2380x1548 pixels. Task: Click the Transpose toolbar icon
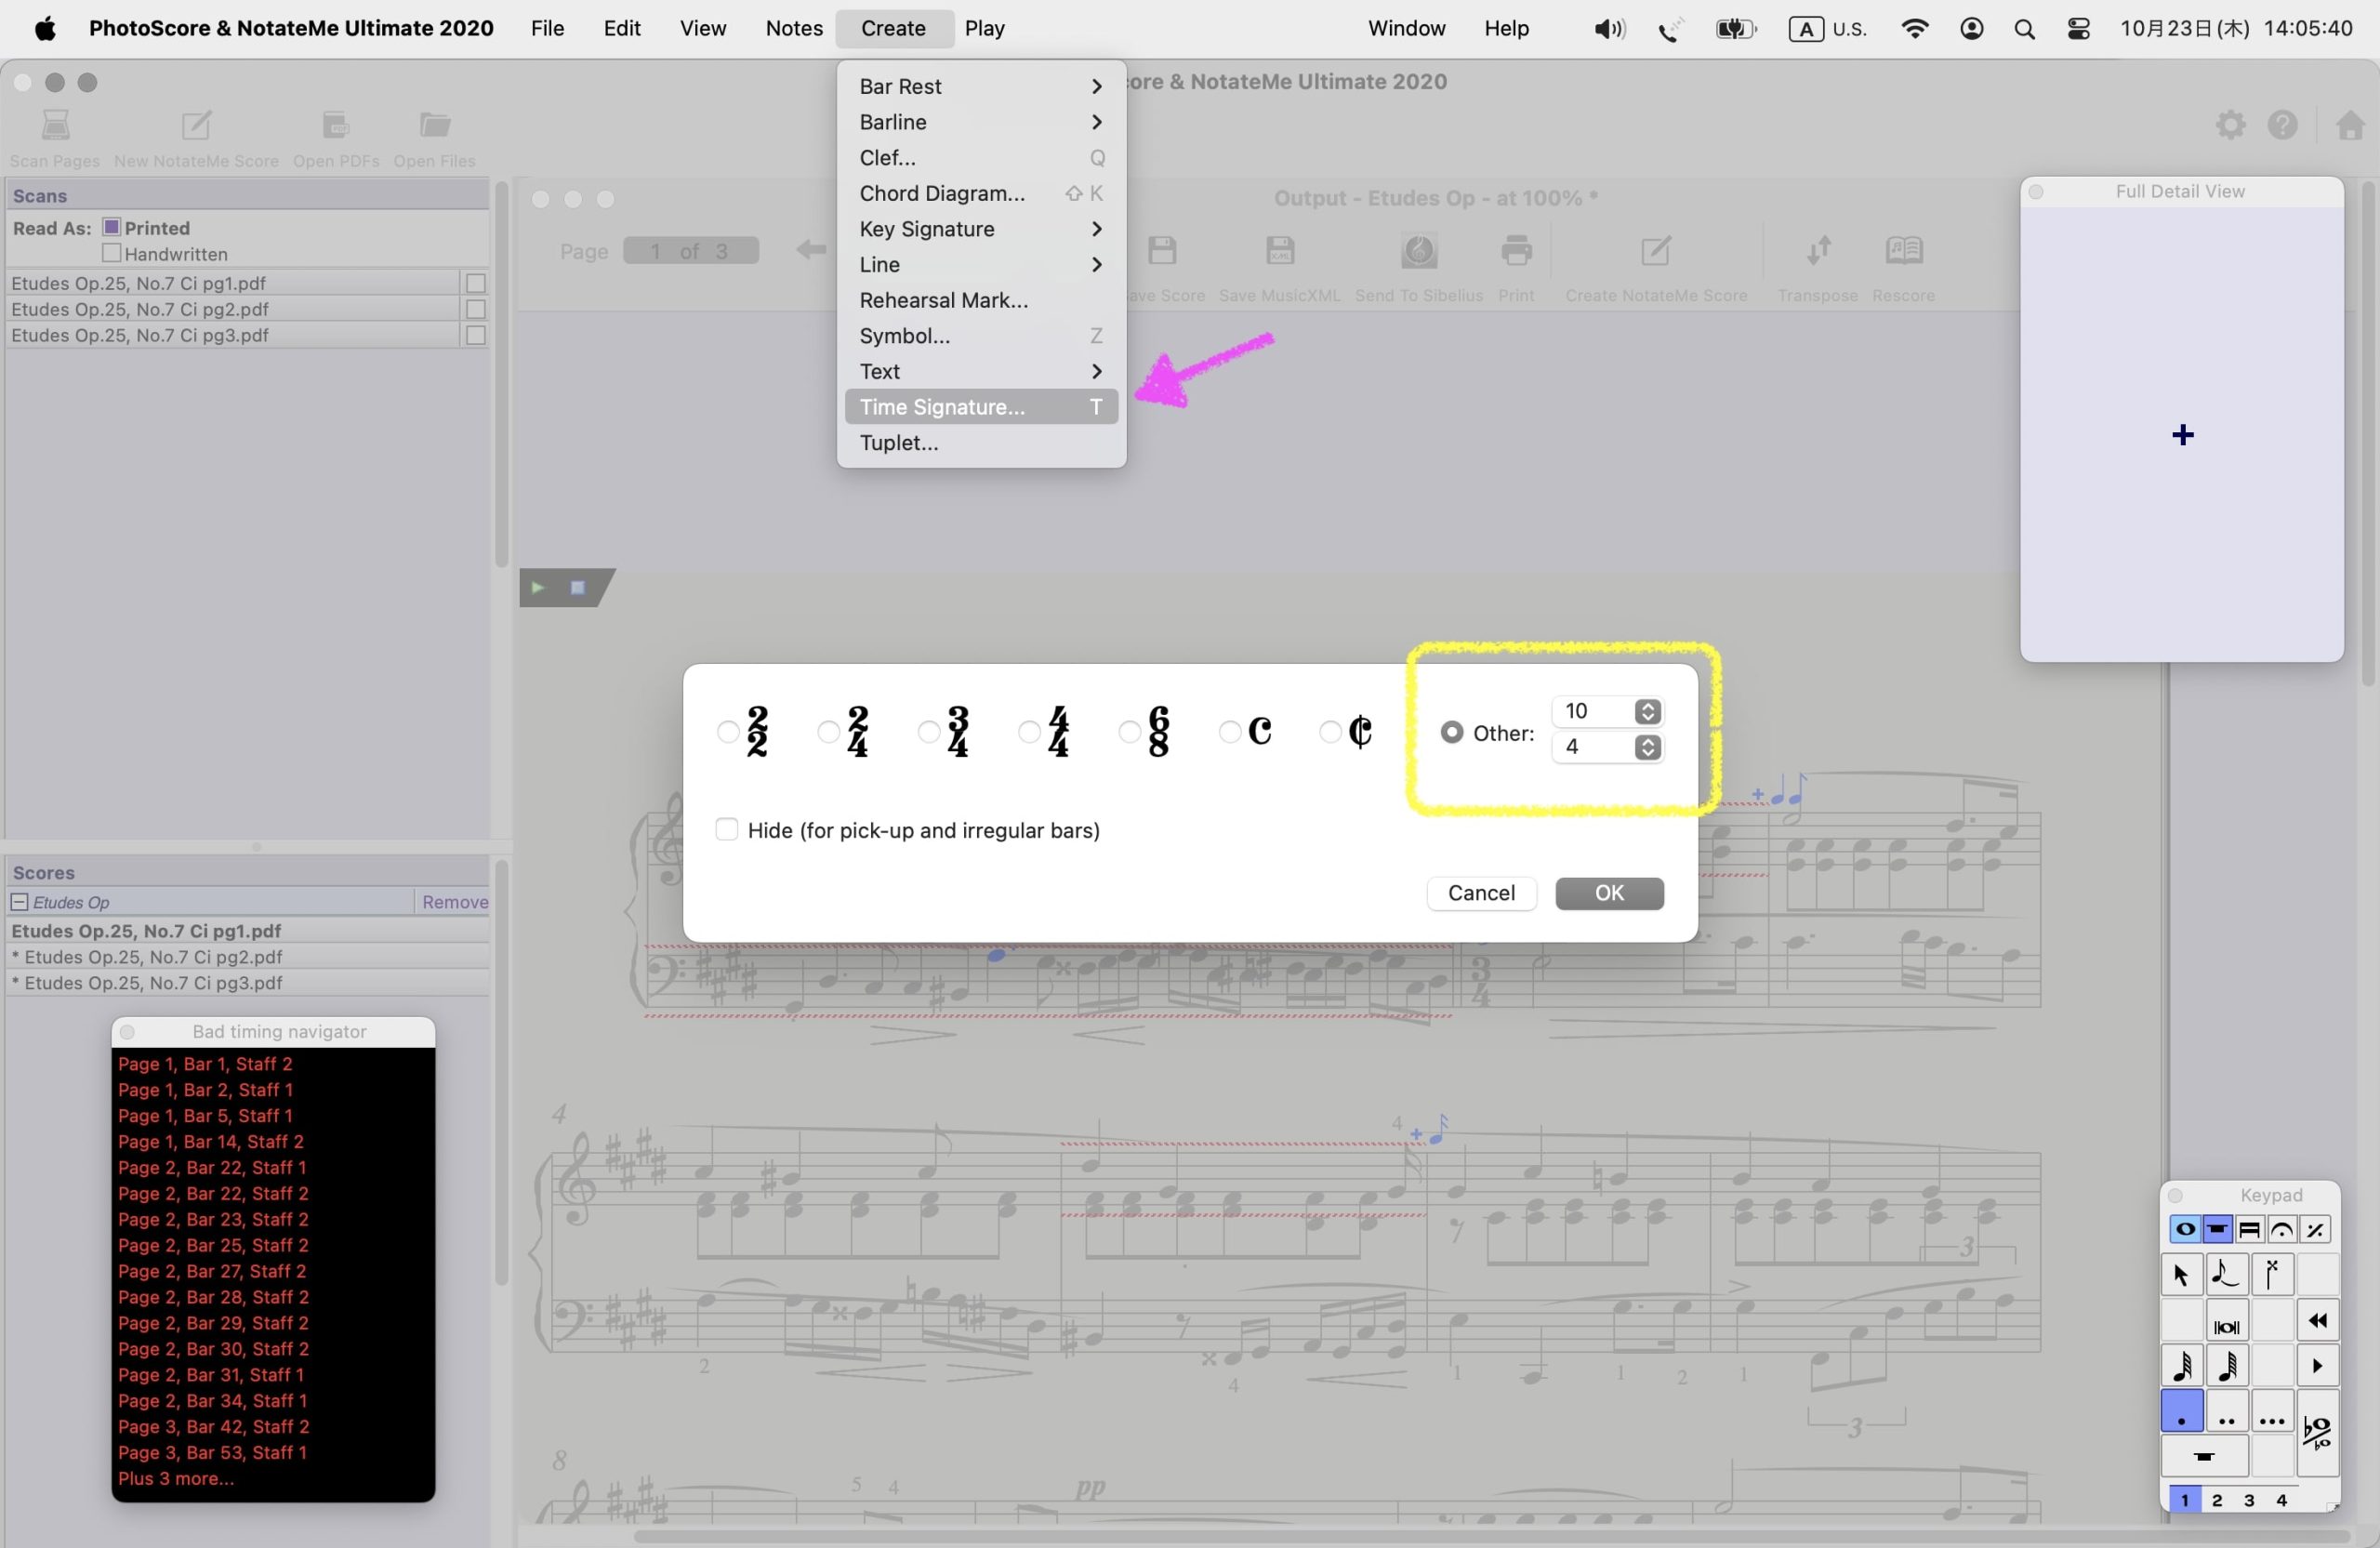pyautogui.click(x=1817, y=251)
